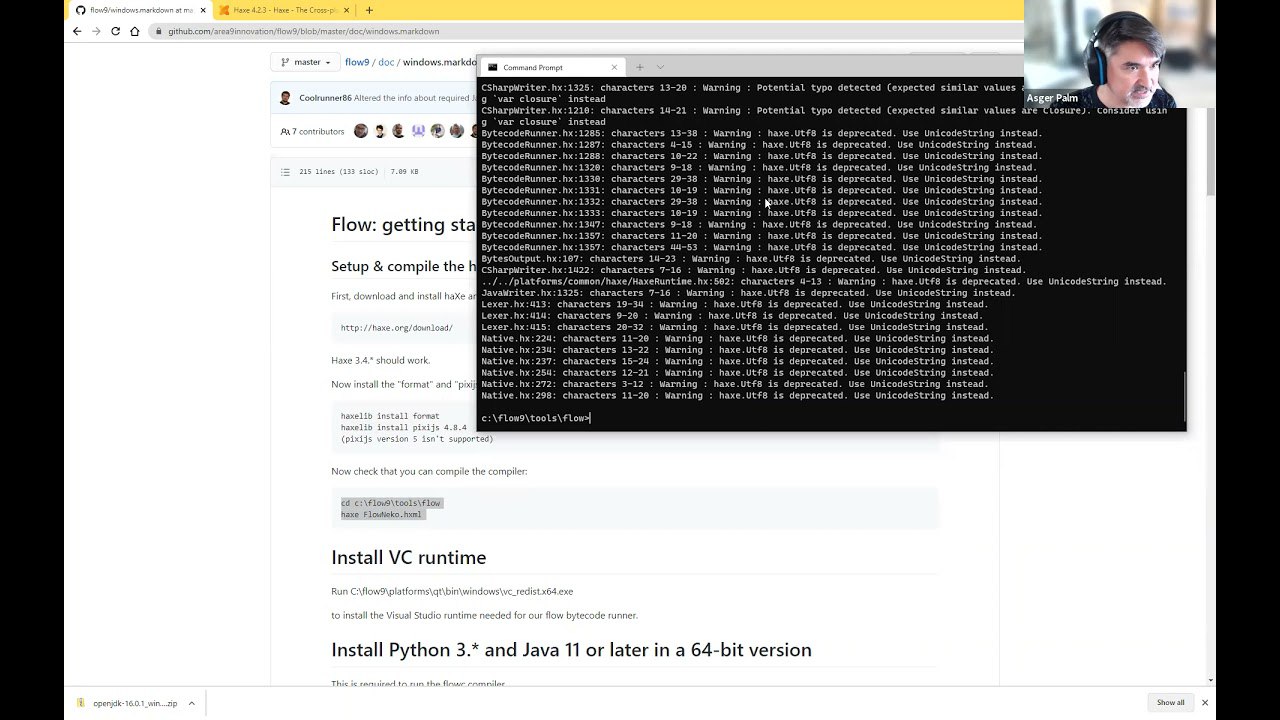Click the terminal prompt line c:\flow9\tools\flow>
The width and height of the screenshot is (1280, 720).
tap(536, 418)
